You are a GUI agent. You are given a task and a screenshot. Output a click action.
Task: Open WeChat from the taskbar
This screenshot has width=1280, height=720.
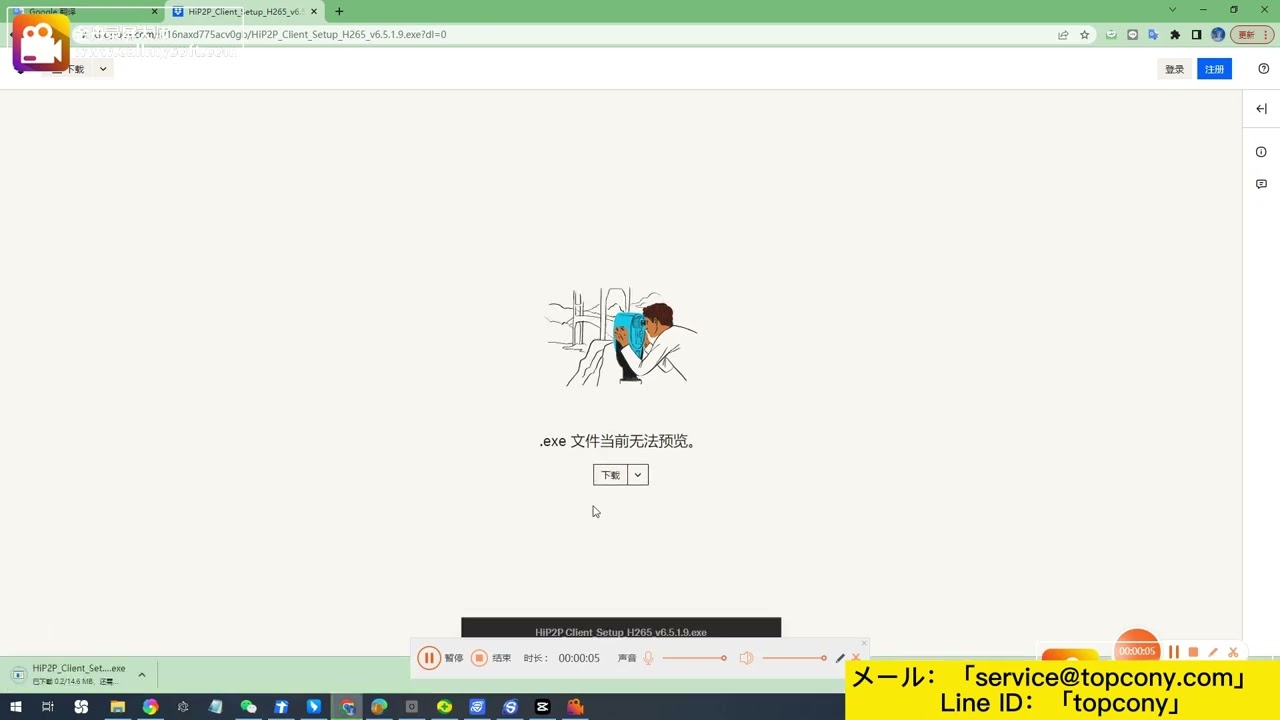248,707
